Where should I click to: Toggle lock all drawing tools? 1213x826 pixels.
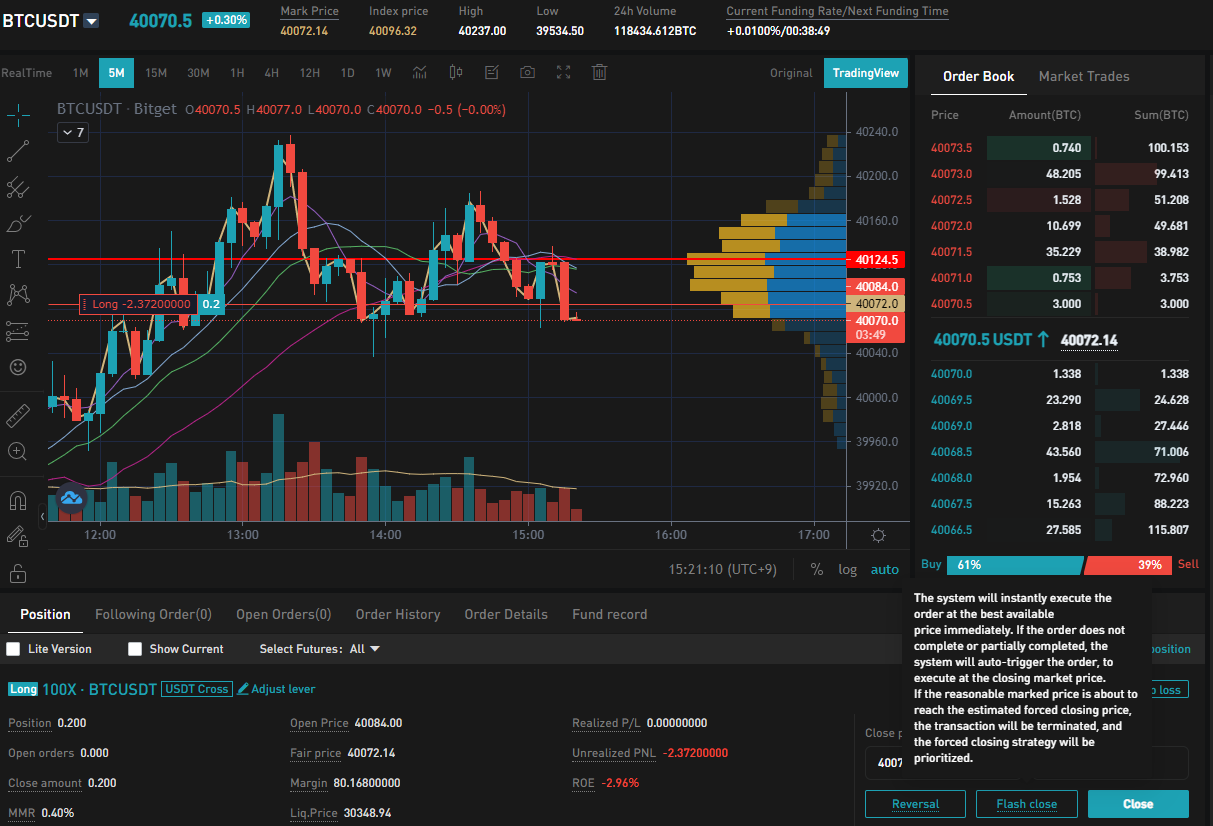coord(18,573)
